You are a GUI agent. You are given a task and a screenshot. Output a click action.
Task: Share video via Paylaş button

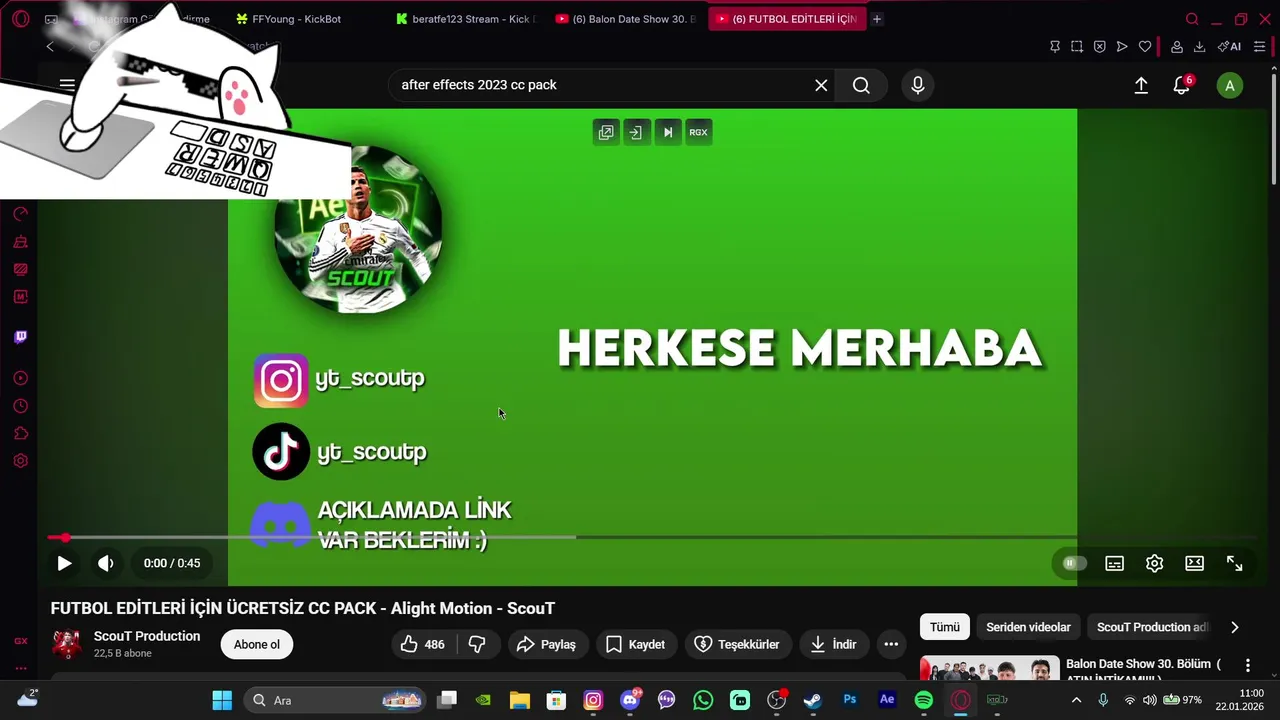tap(546, 645)
